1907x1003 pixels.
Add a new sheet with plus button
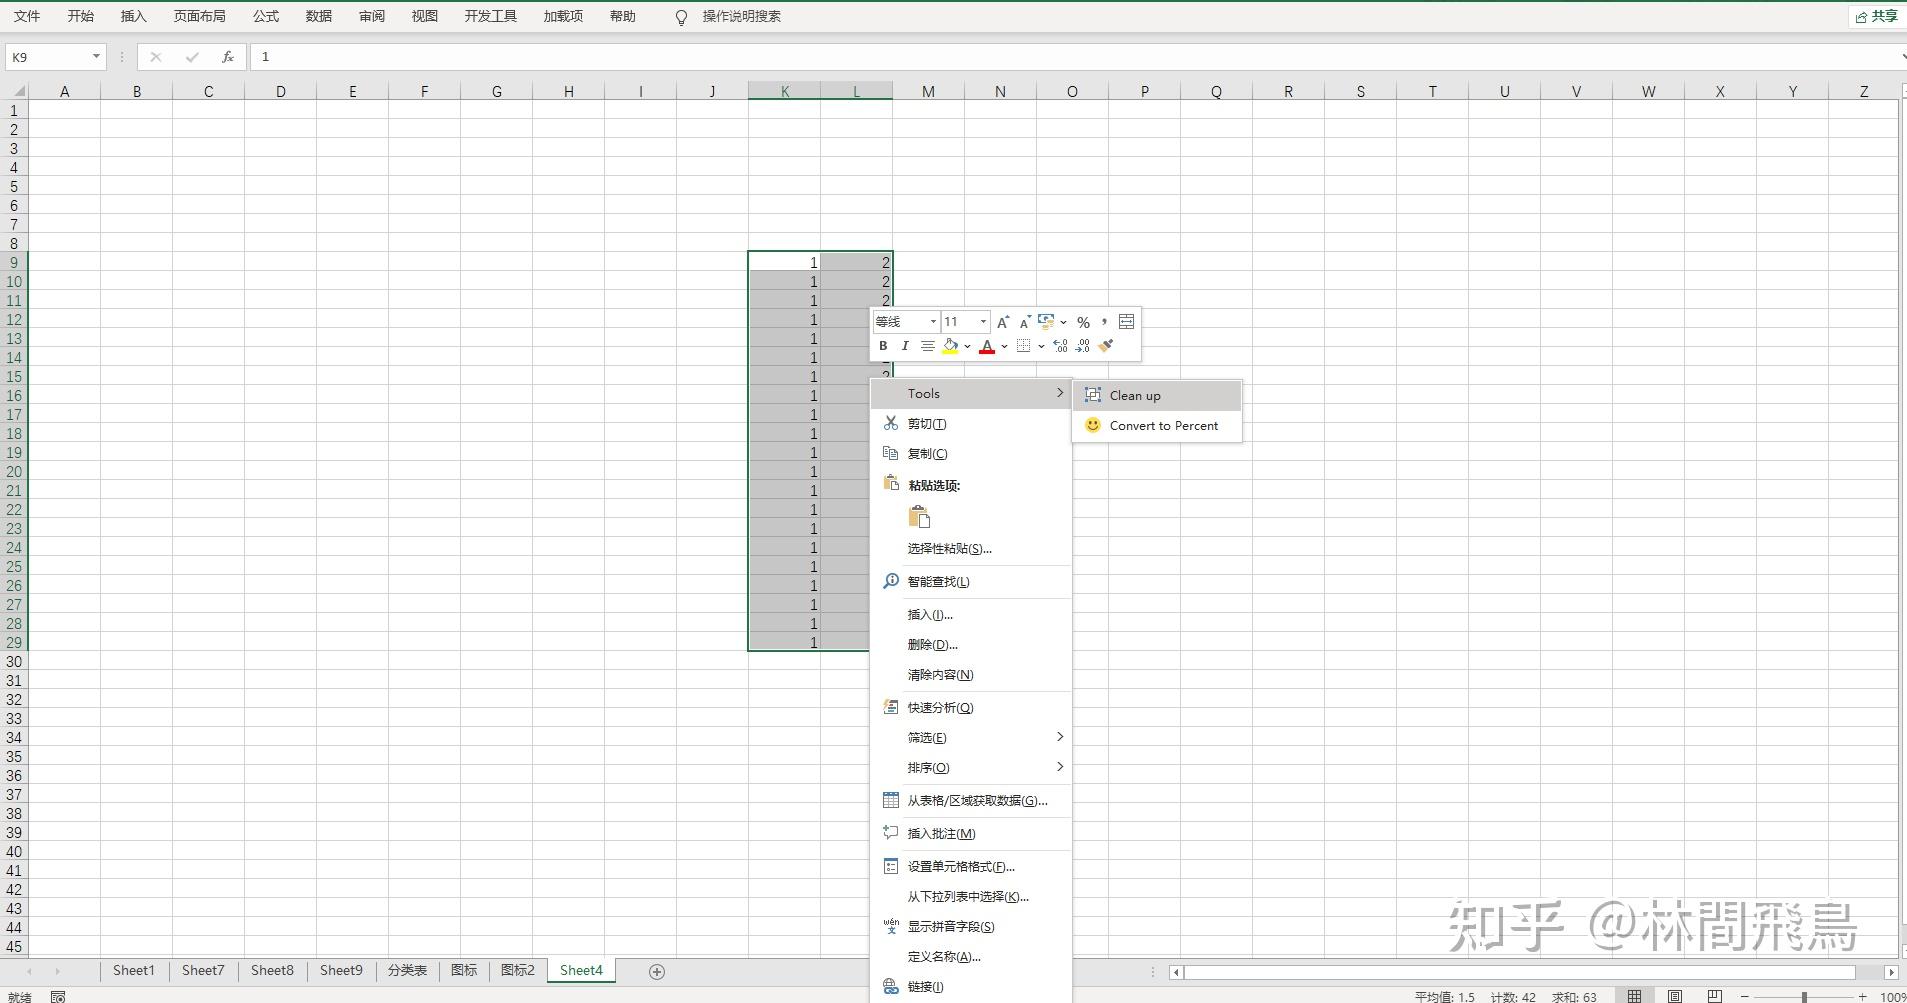[657, 971]
